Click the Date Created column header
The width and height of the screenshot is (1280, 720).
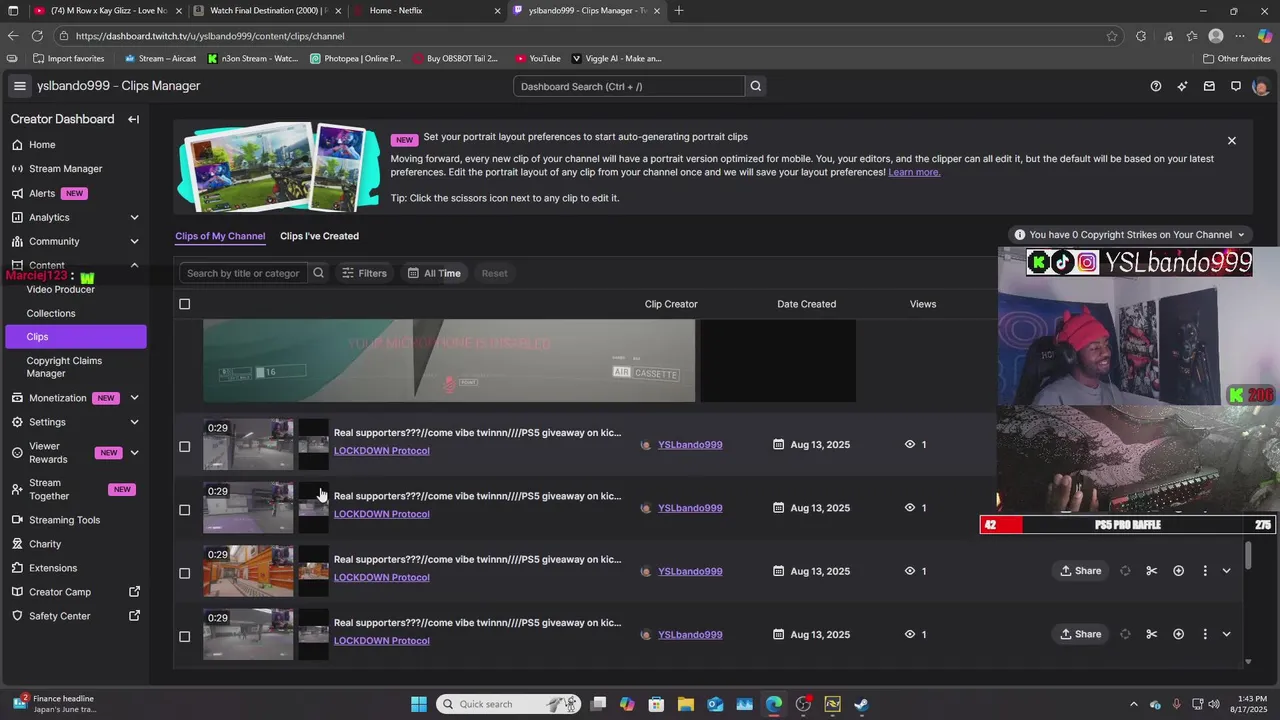click(806, 304)
